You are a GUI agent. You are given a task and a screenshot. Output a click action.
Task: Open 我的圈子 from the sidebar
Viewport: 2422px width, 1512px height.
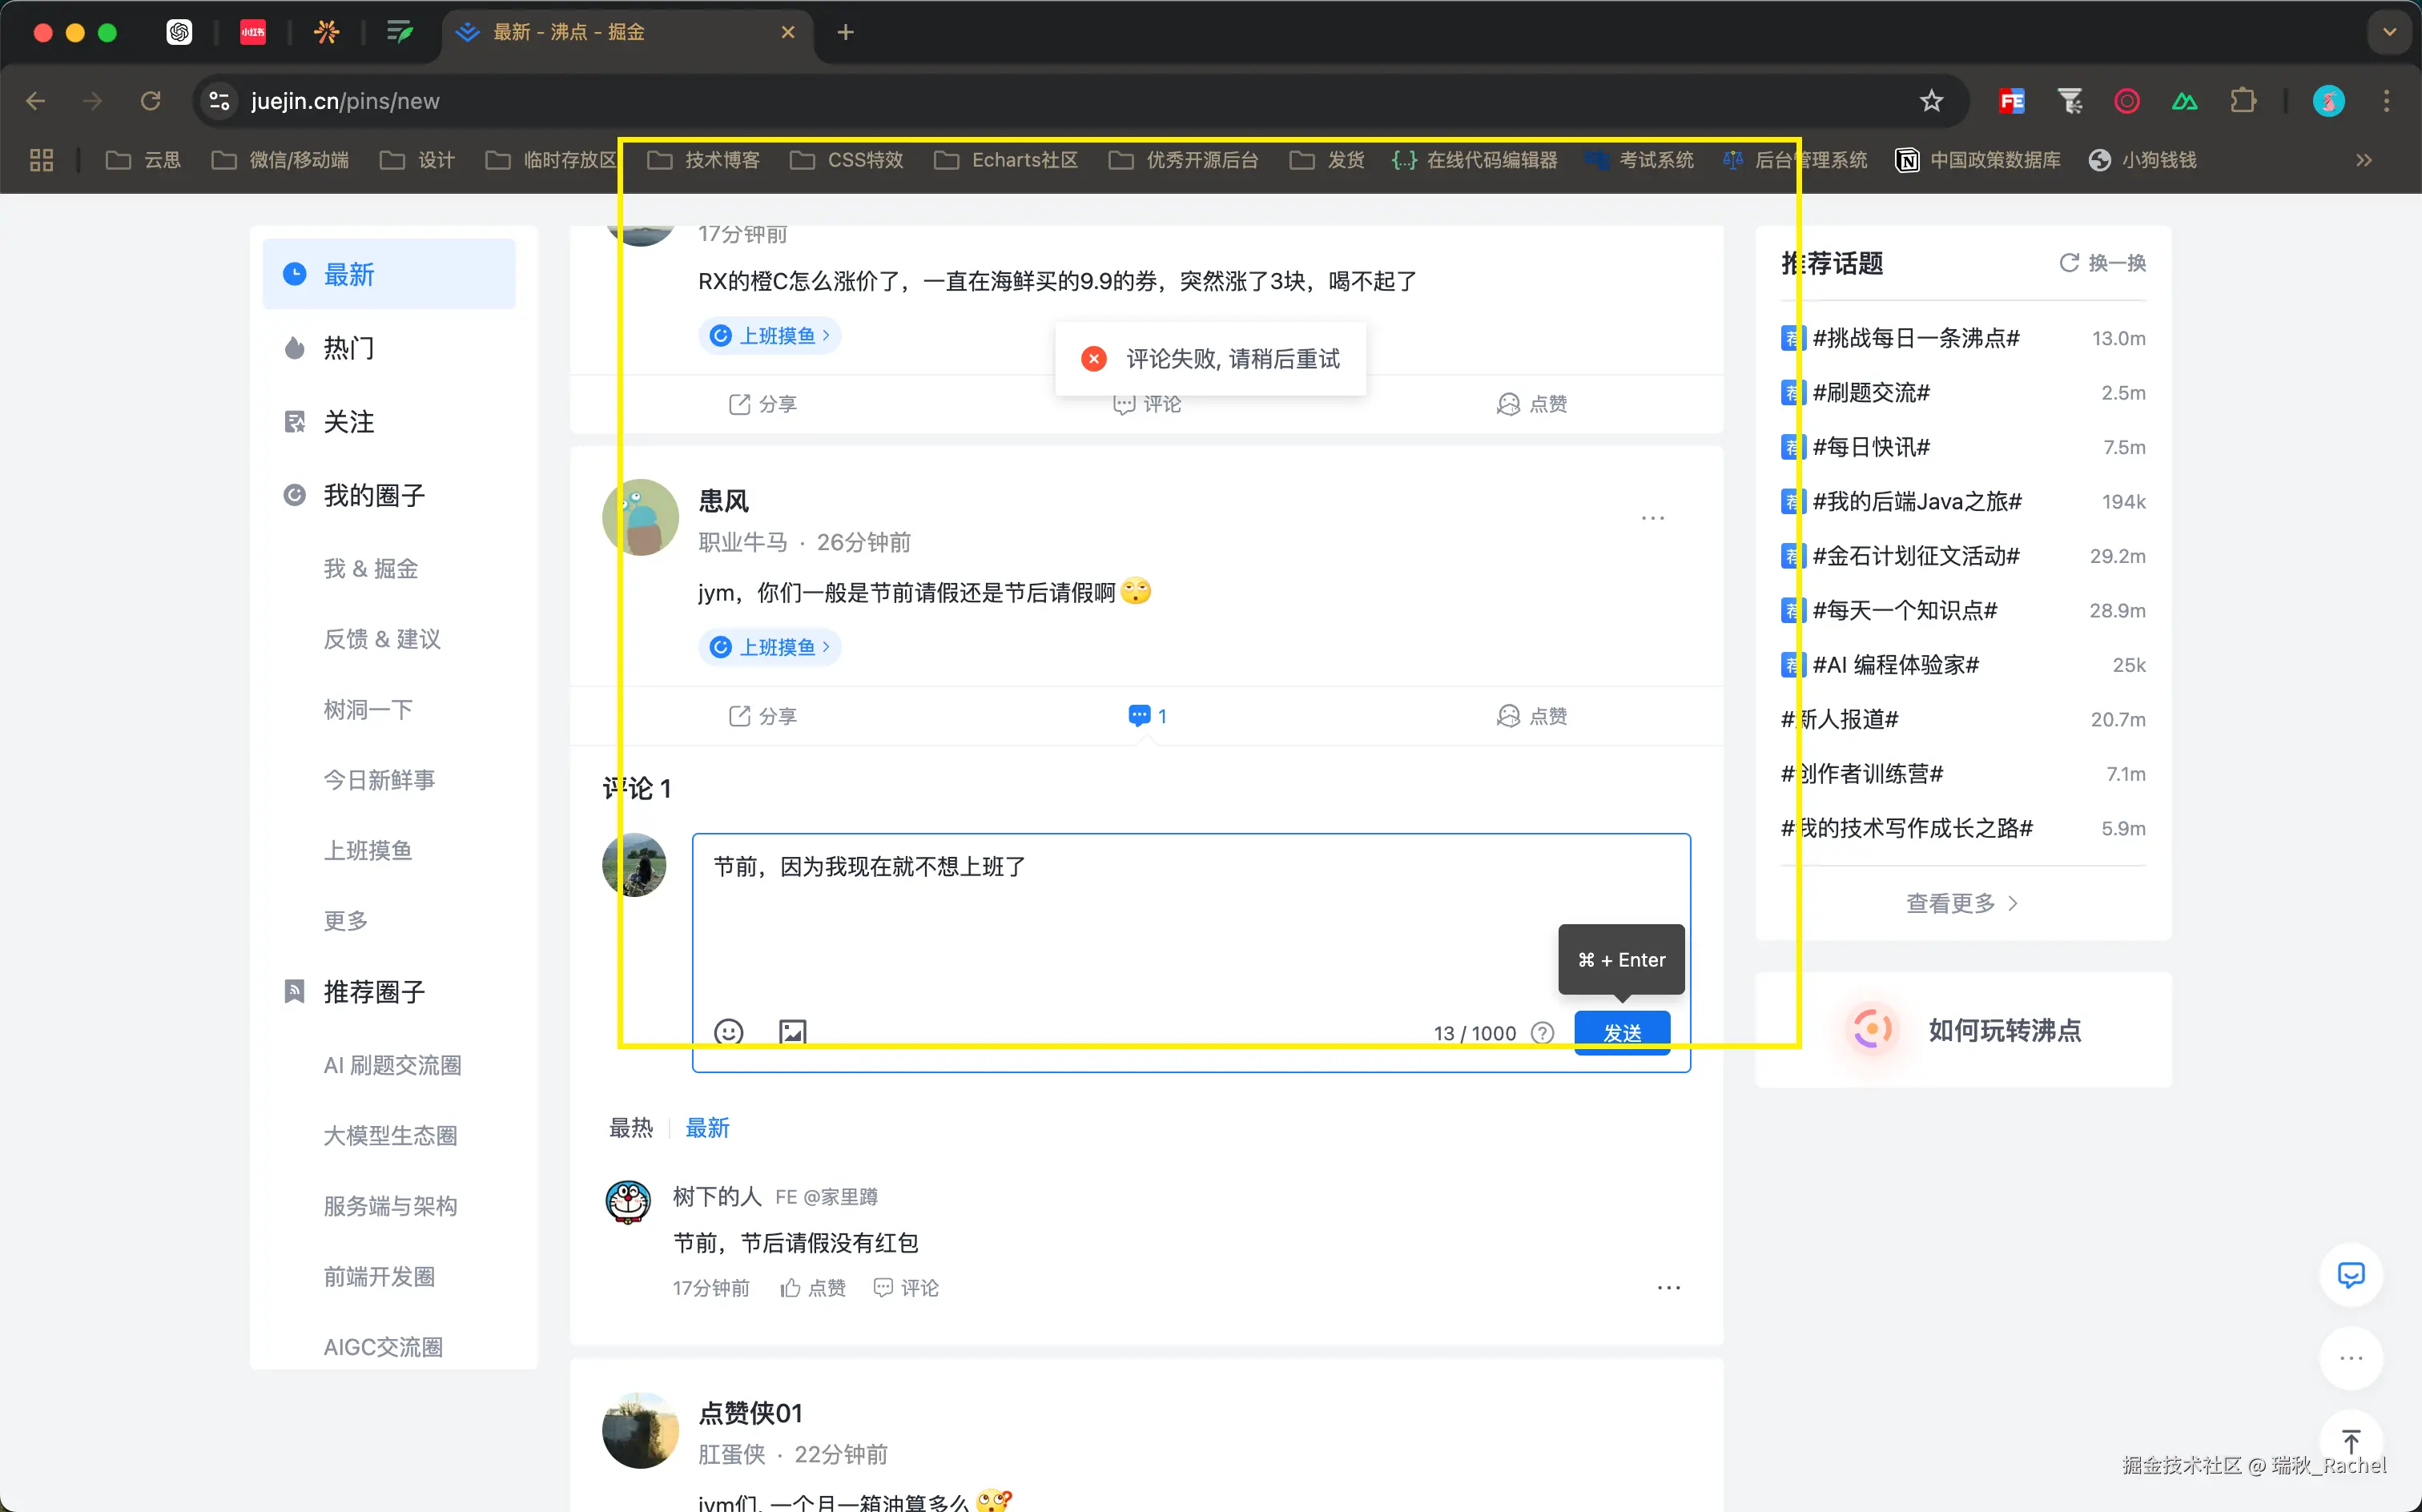point(374,495)
